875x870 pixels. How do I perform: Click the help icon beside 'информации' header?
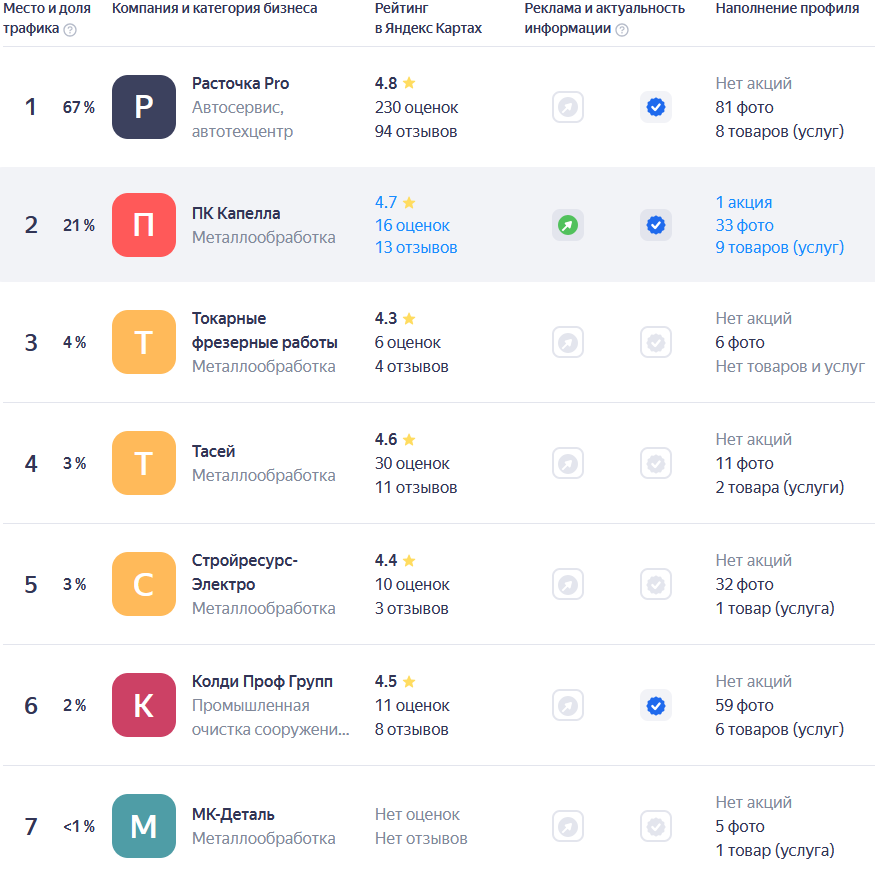pyautogui.click(x=622, y=30)
